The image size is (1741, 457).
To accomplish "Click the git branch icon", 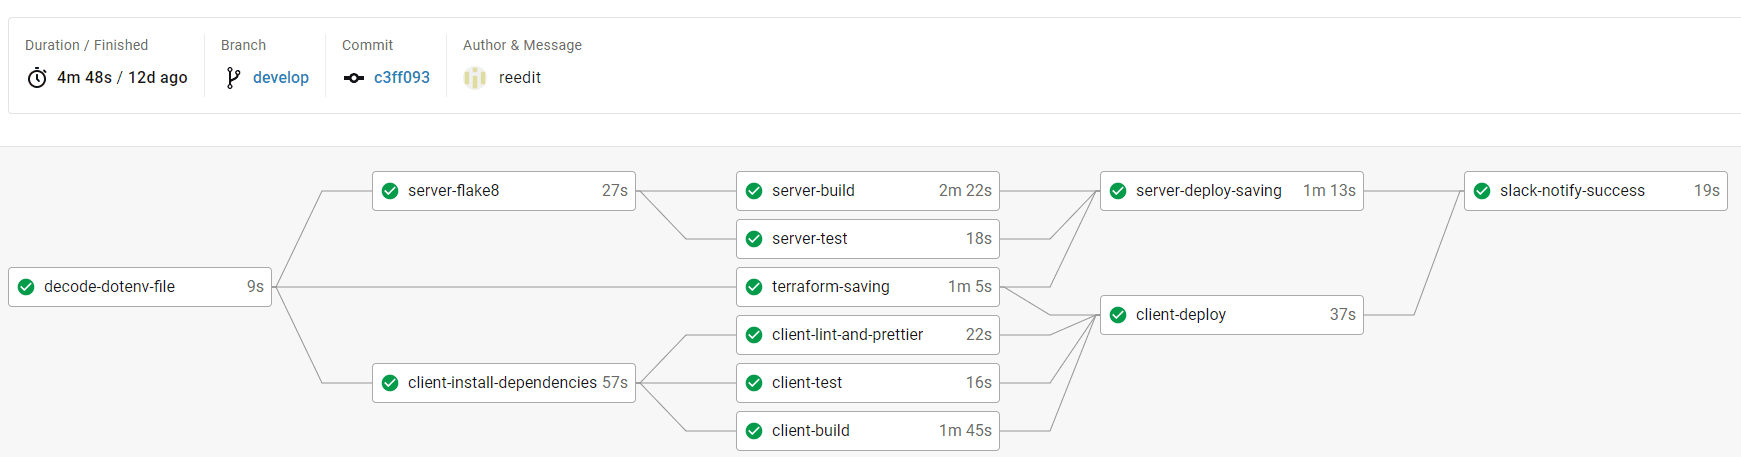I will point(233,78).
